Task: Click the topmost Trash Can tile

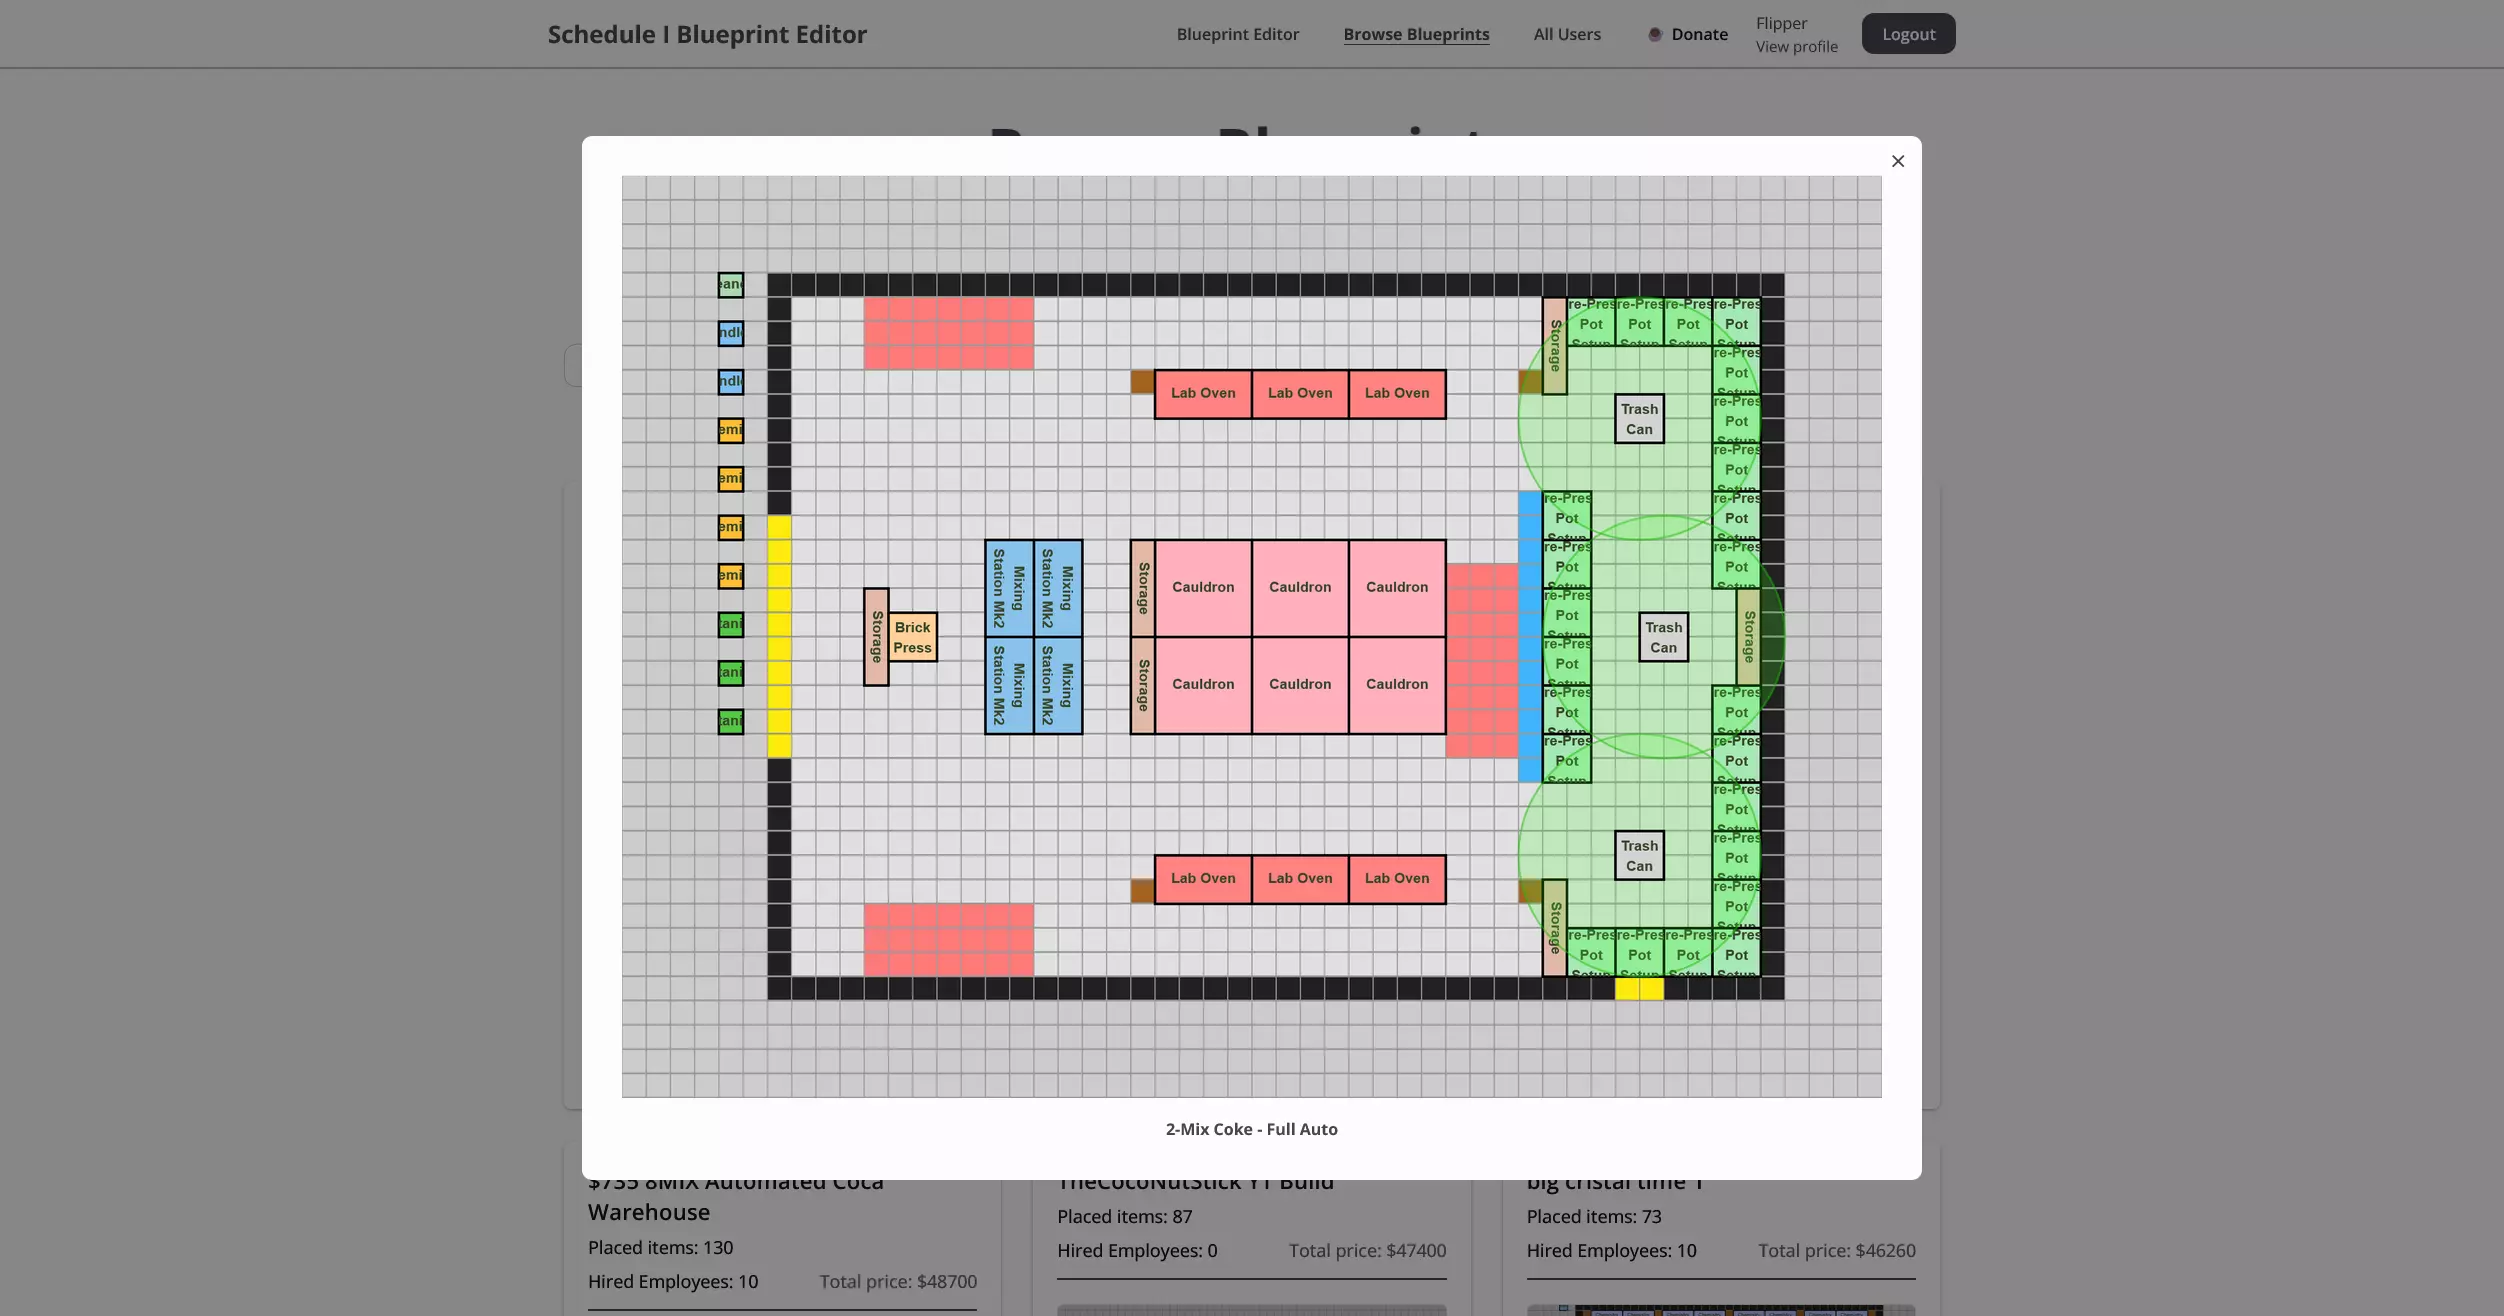Action: [x=1639, y=419]
